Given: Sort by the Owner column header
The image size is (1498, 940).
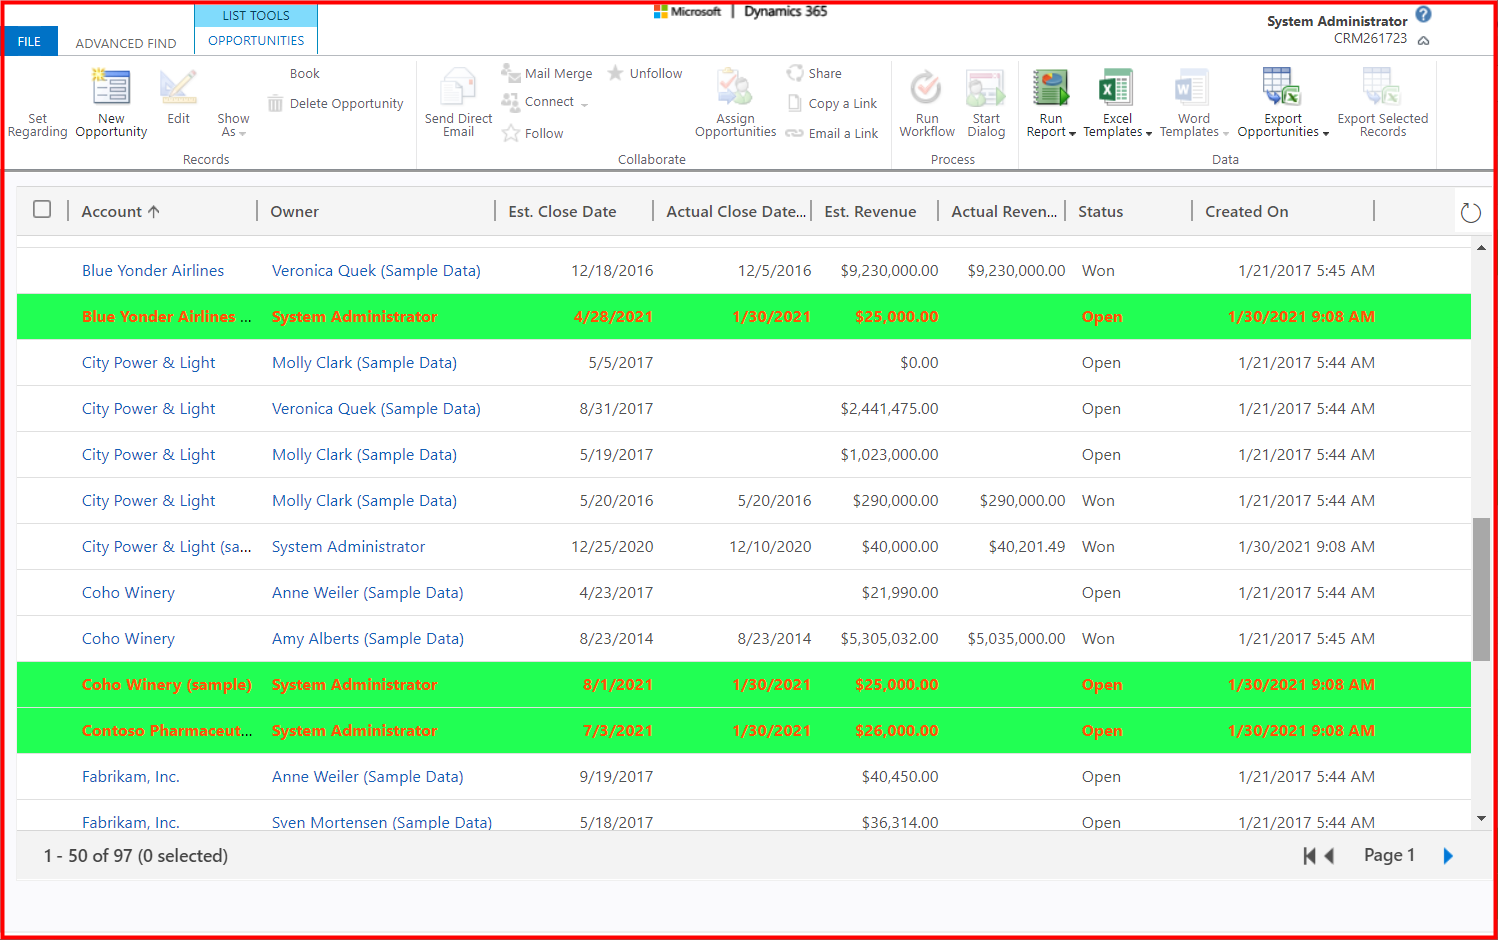Looking at the screenshot, I should coord(294,212).
